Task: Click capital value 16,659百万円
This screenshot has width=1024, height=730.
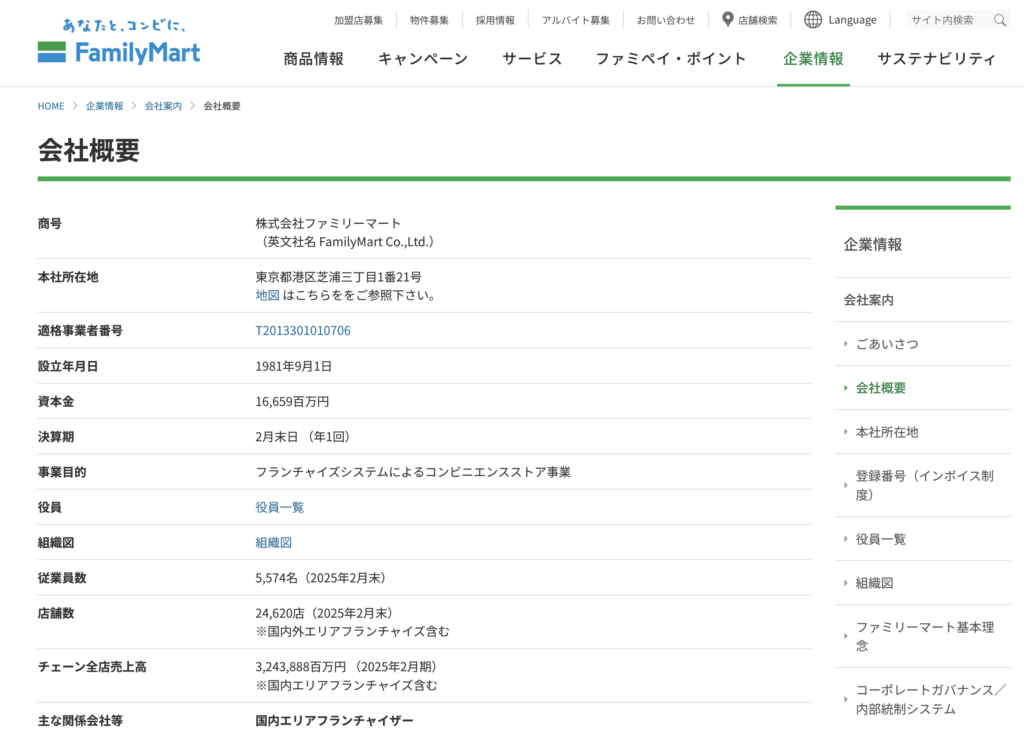Action: 292,402
